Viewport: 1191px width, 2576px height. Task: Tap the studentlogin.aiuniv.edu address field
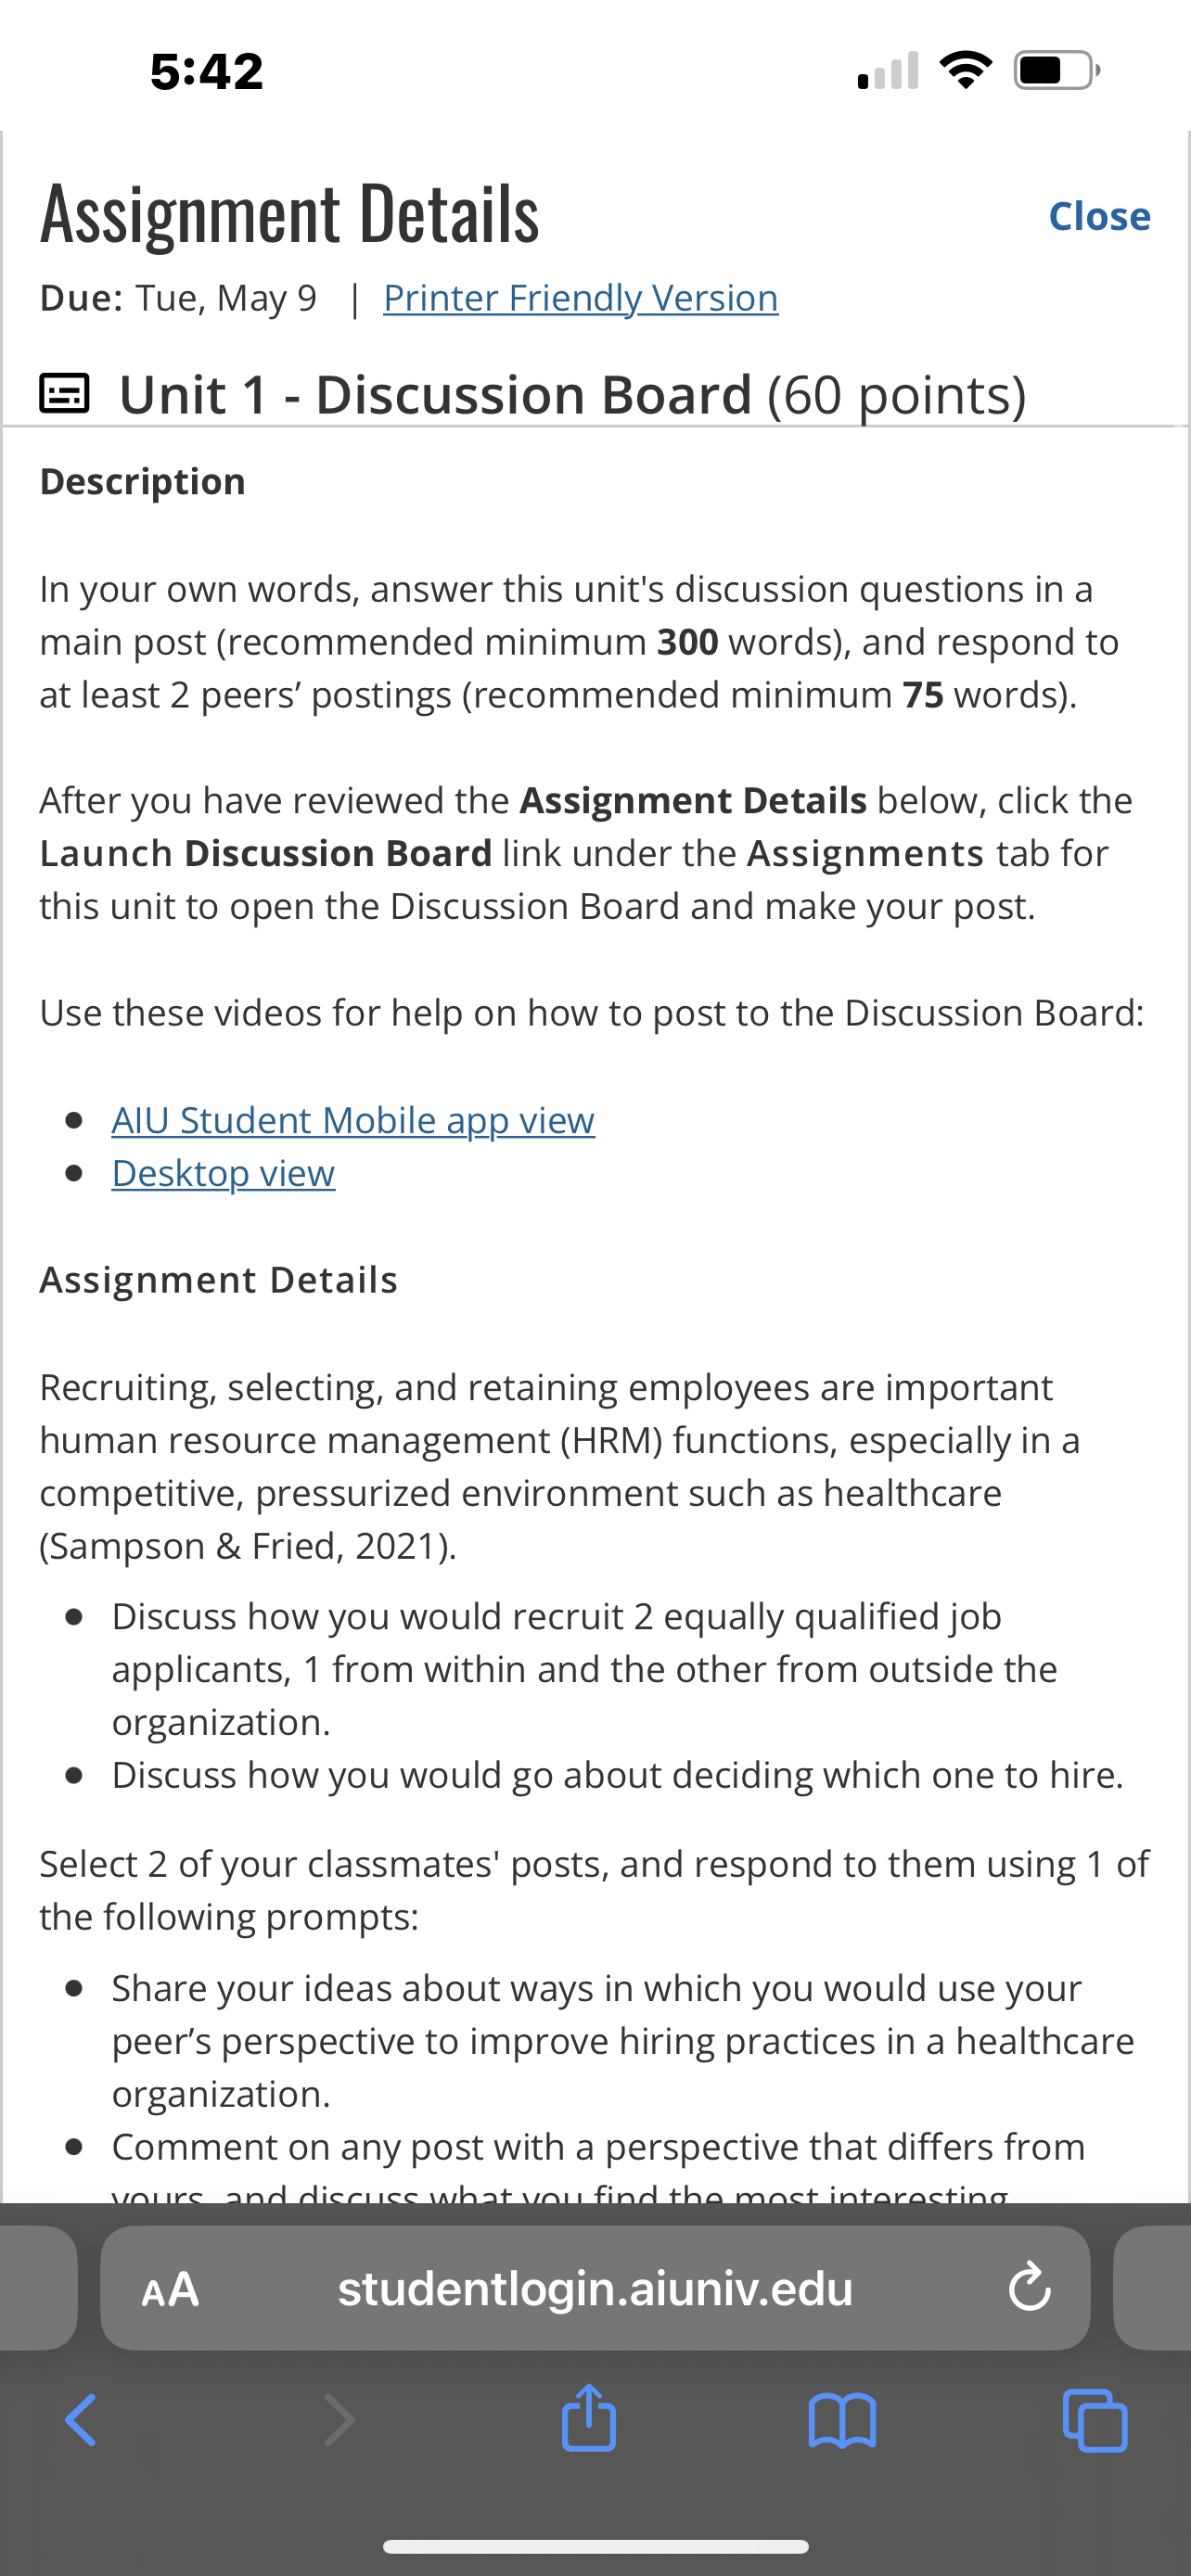click(595, 2288)
